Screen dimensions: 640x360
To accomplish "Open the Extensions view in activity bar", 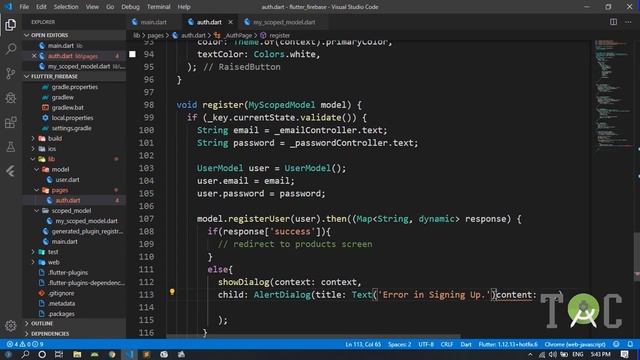I will click(x=11, y=122).
